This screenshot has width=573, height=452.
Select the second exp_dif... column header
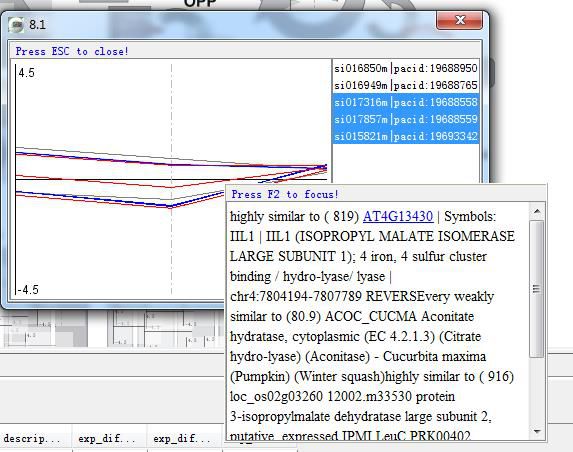point(182,438)
